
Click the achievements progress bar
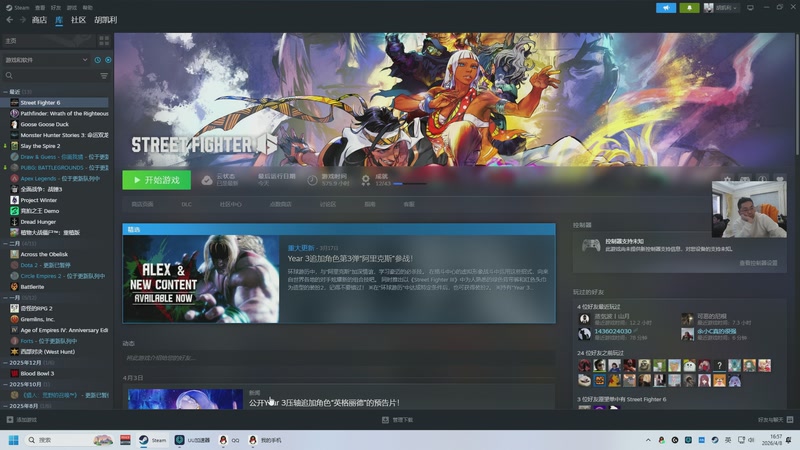pos(410,184)
